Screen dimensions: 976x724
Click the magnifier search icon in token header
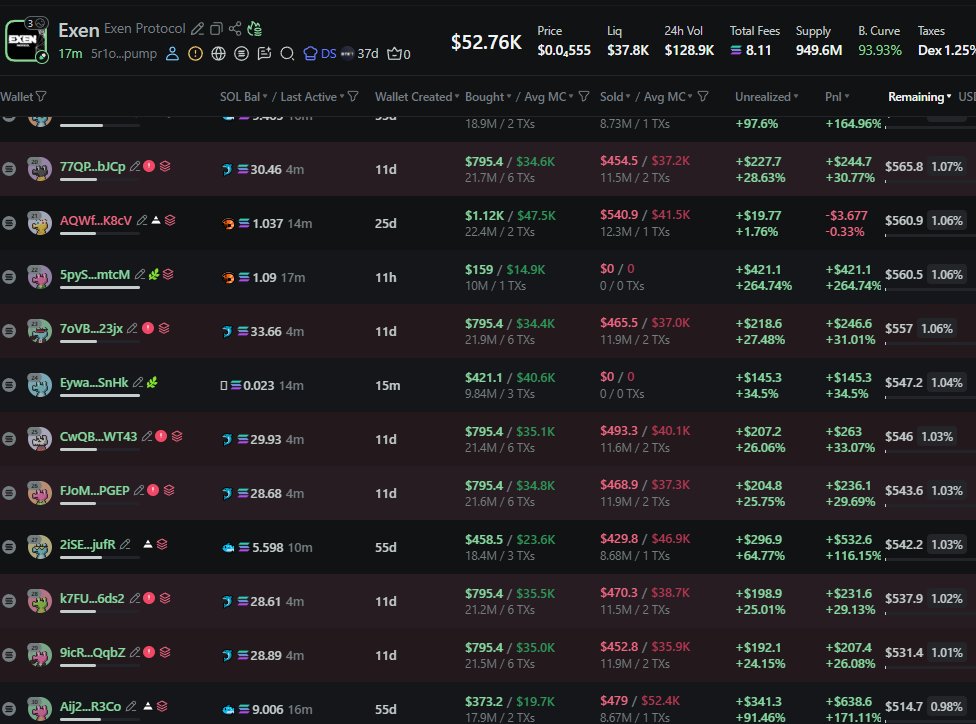click(287, 53)
